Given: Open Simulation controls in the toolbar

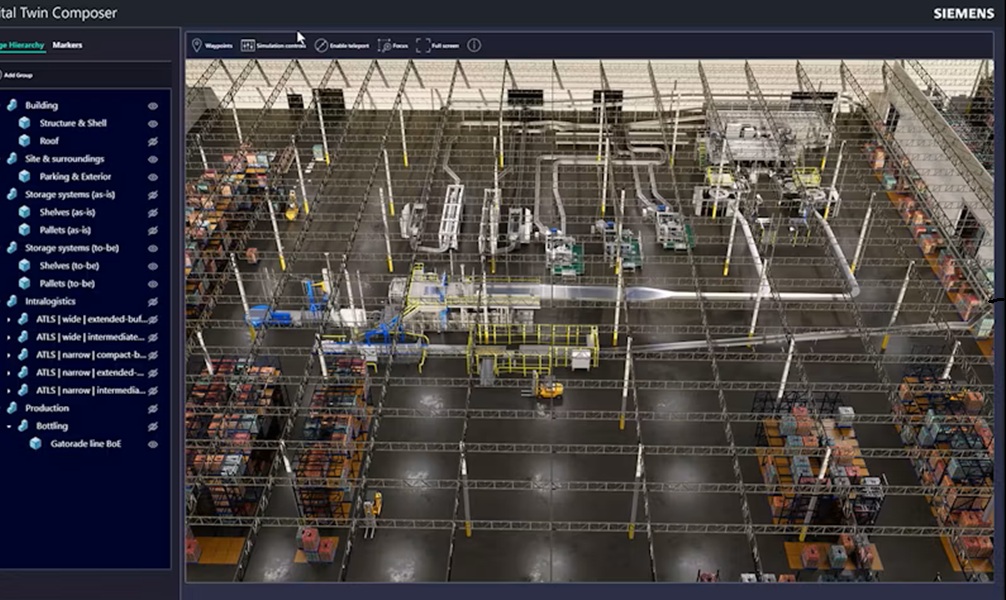Looking at the screenshot, I should point(273,45).
